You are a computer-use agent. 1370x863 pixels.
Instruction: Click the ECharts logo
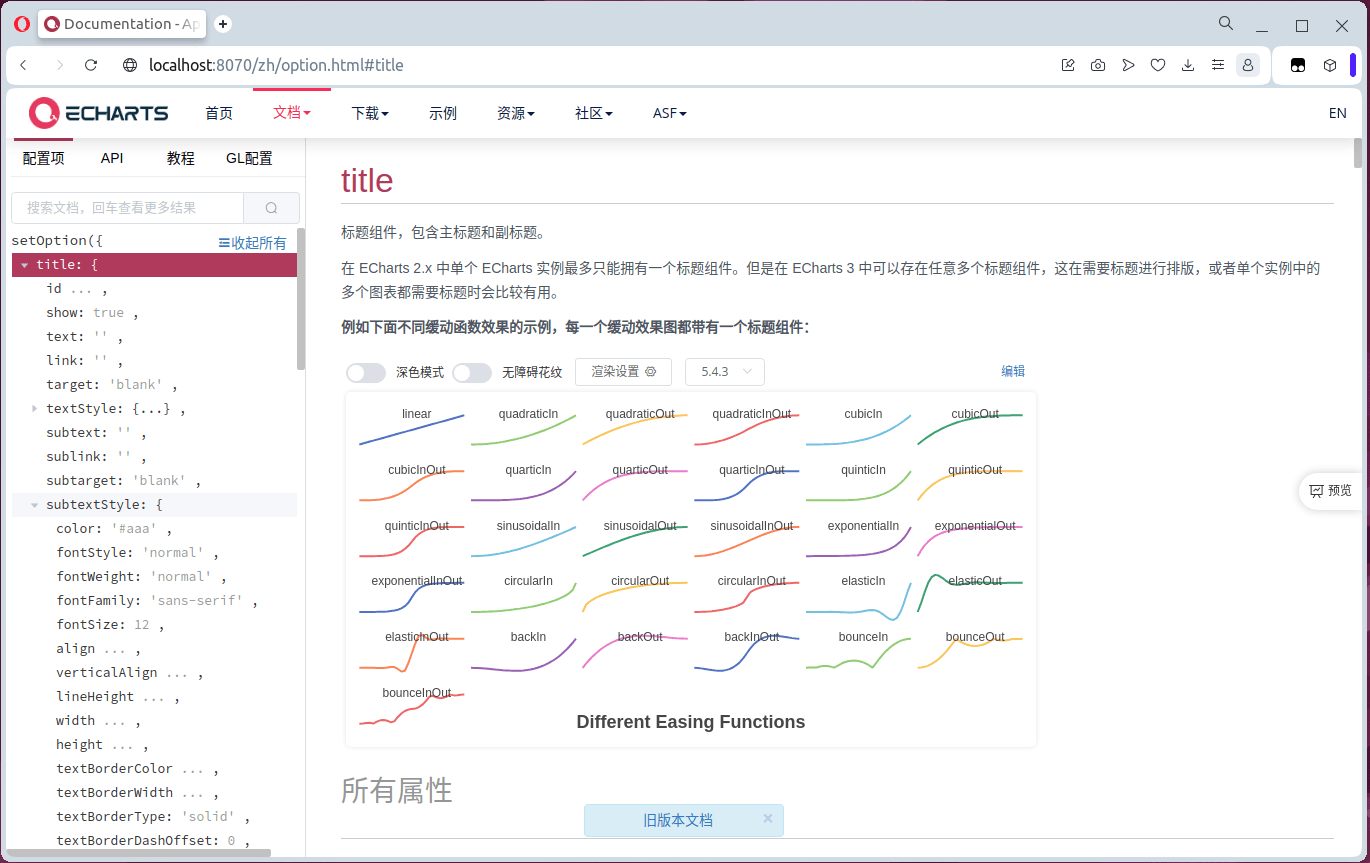coord(98,113)
